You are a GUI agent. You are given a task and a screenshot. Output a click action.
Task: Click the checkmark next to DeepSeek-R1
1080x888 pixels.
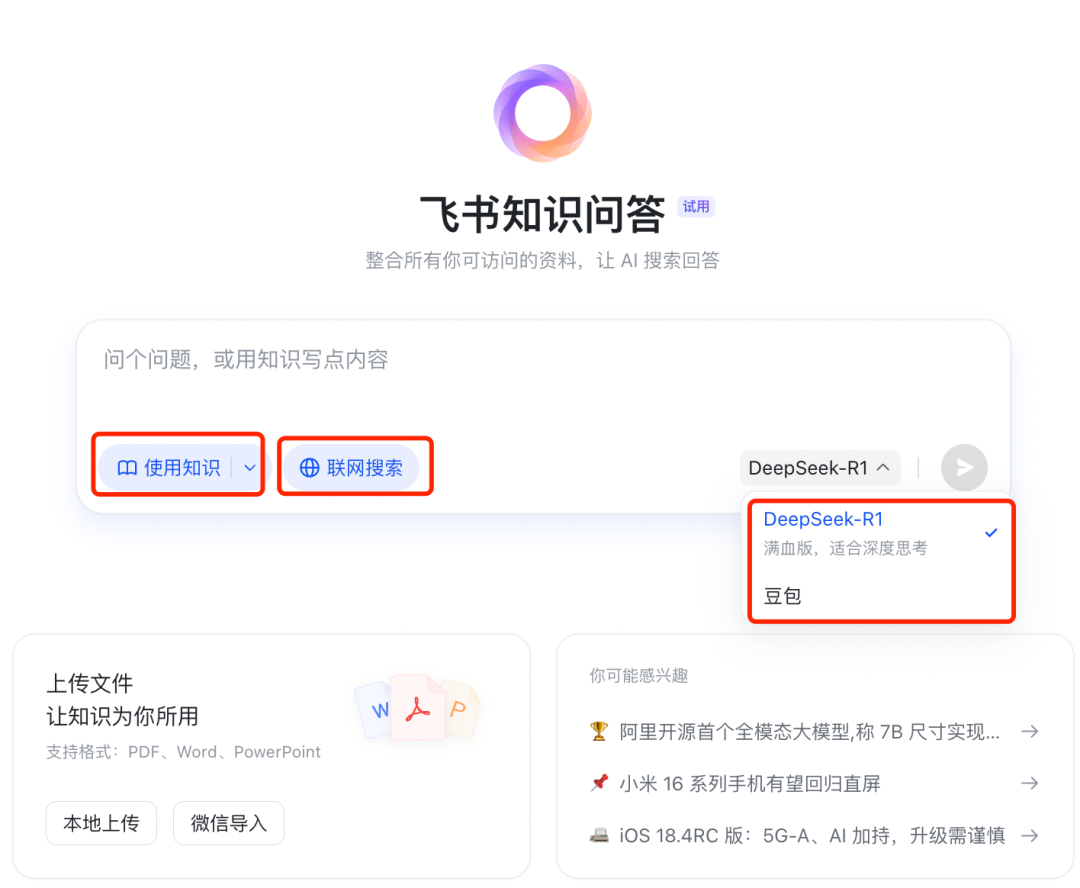[x=991, y=533]
